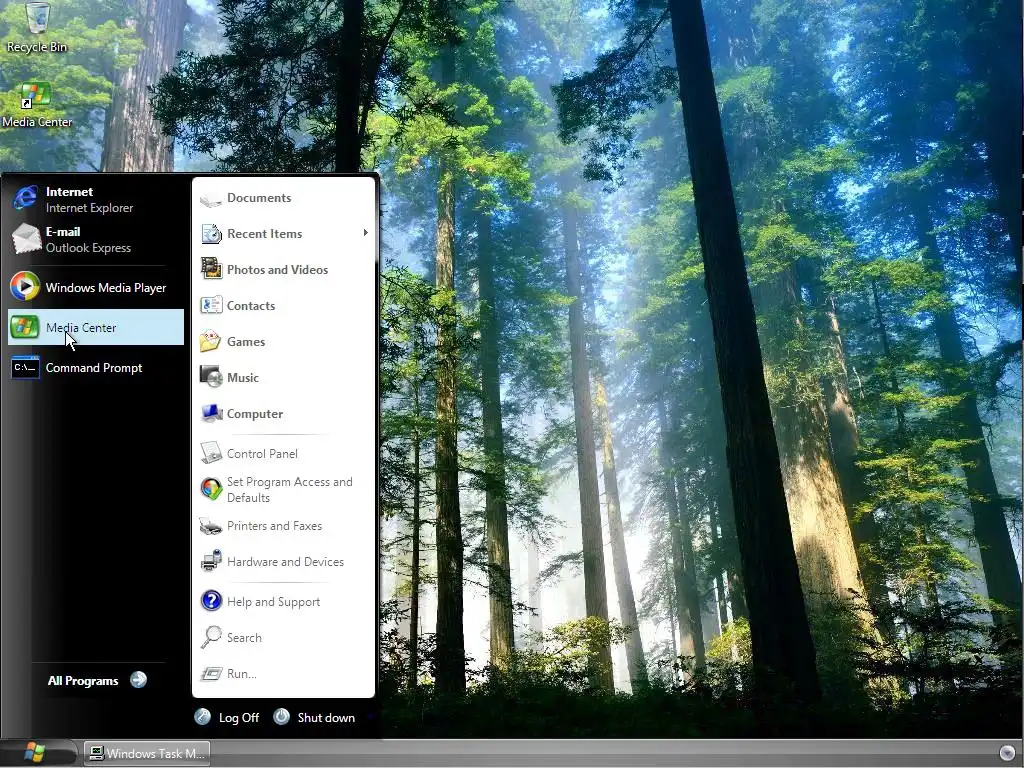Open the Recycle Bin desktop icon
Screen dimensions: 1024x768
[x=37, y=18]
